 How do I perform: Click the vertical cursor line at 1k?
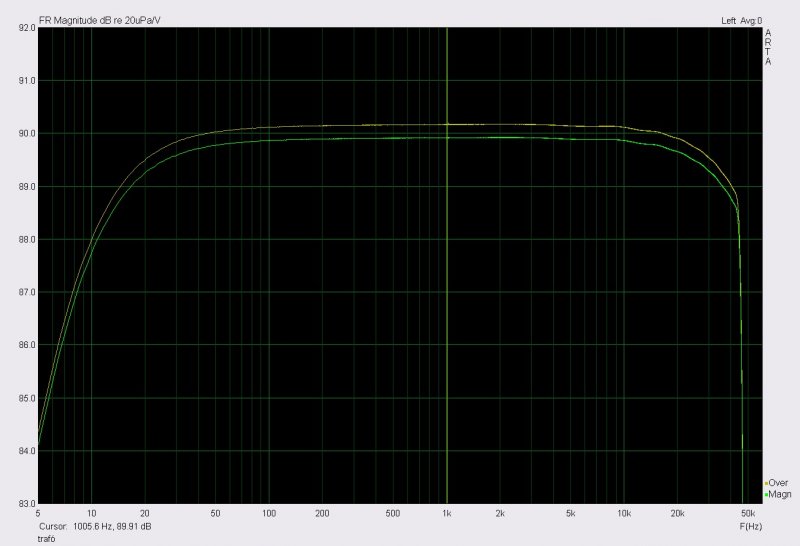tap(447, 265)
